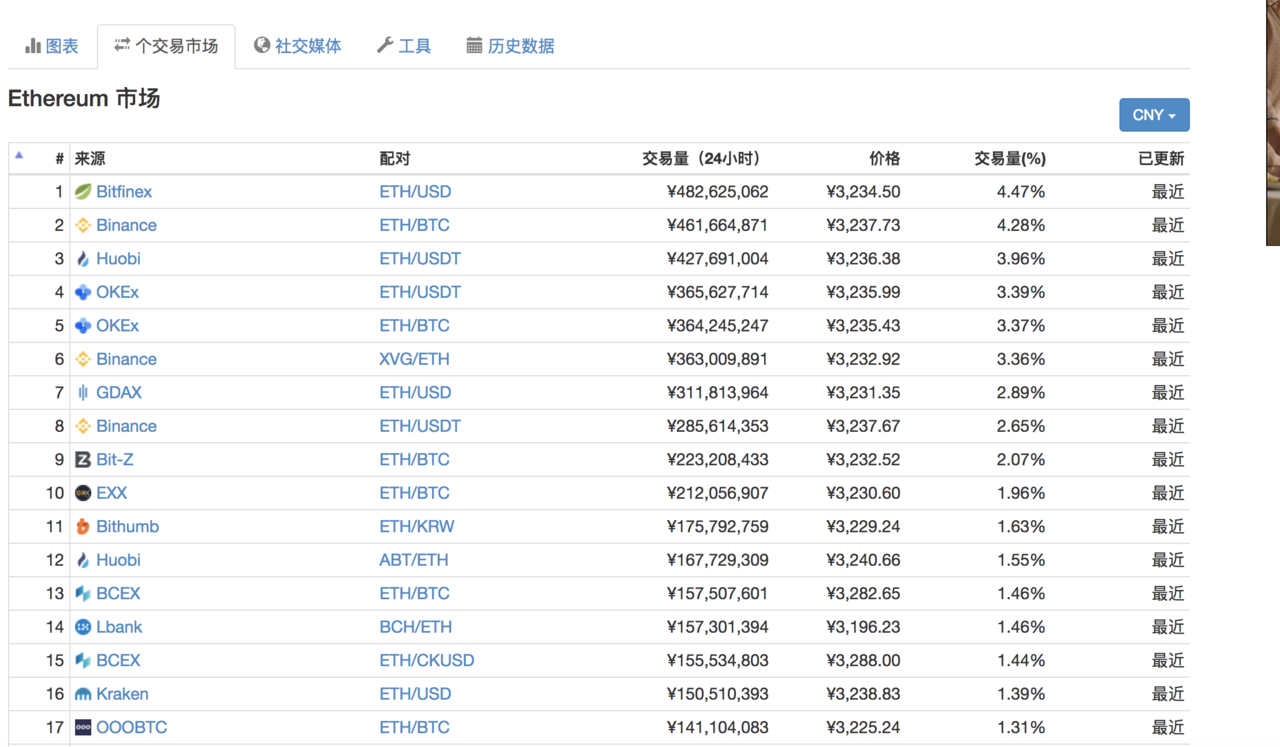Click the Huobi icon in row 12

83,560
